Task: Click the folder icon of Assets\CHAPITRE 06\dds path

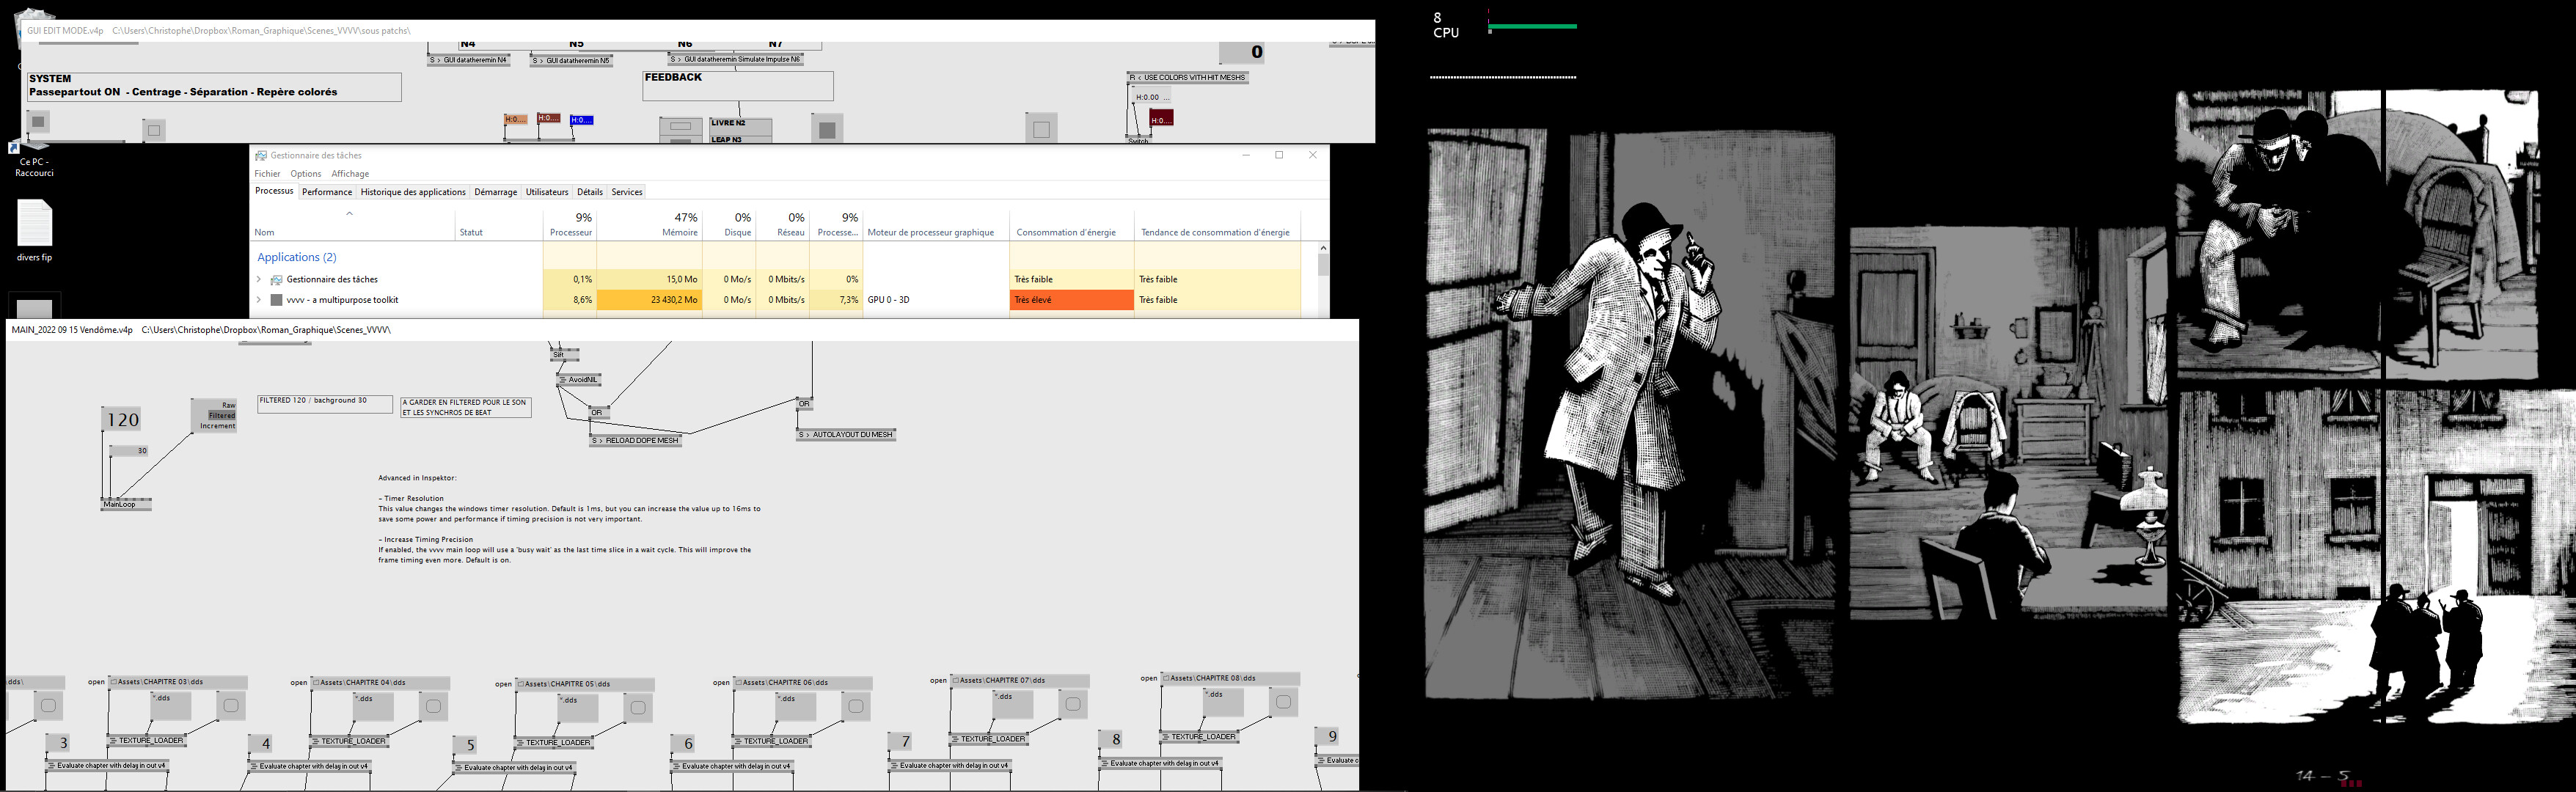Action: point(738,683)
